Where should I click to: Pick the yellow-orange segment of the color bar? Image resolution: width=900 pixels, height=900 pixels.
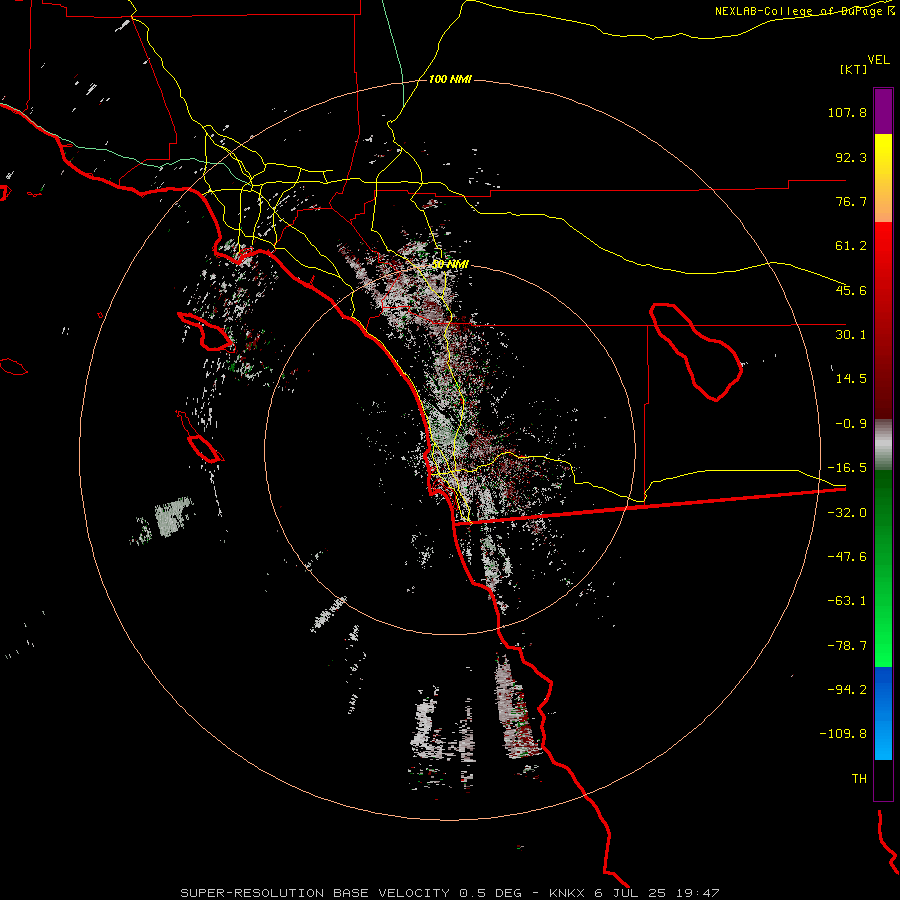pyautogui.click(x=883, y=178)
